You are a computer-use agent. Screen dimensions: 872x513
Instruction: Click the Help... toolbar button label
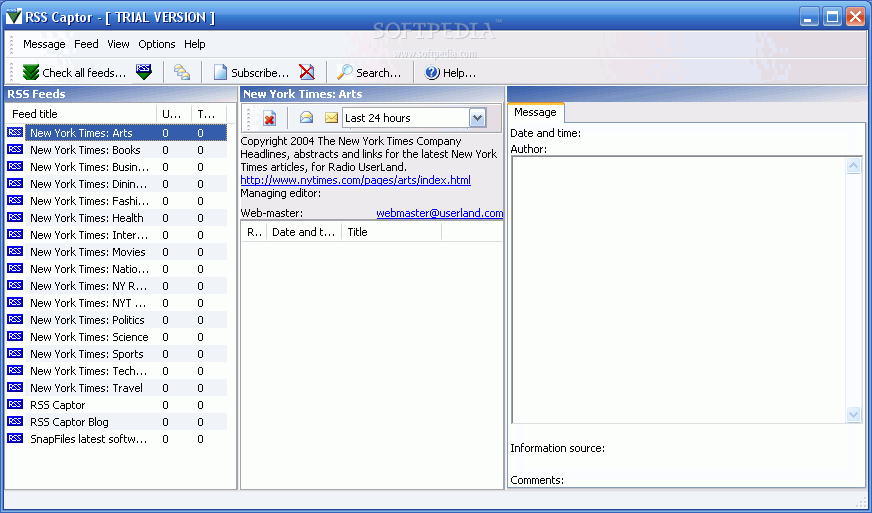point(459,73)
